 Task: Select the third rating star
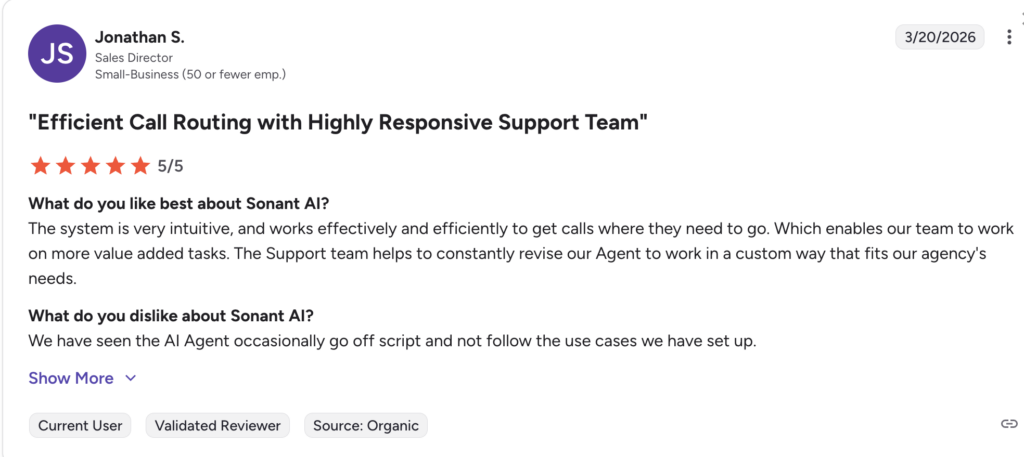tap(90, 165)
